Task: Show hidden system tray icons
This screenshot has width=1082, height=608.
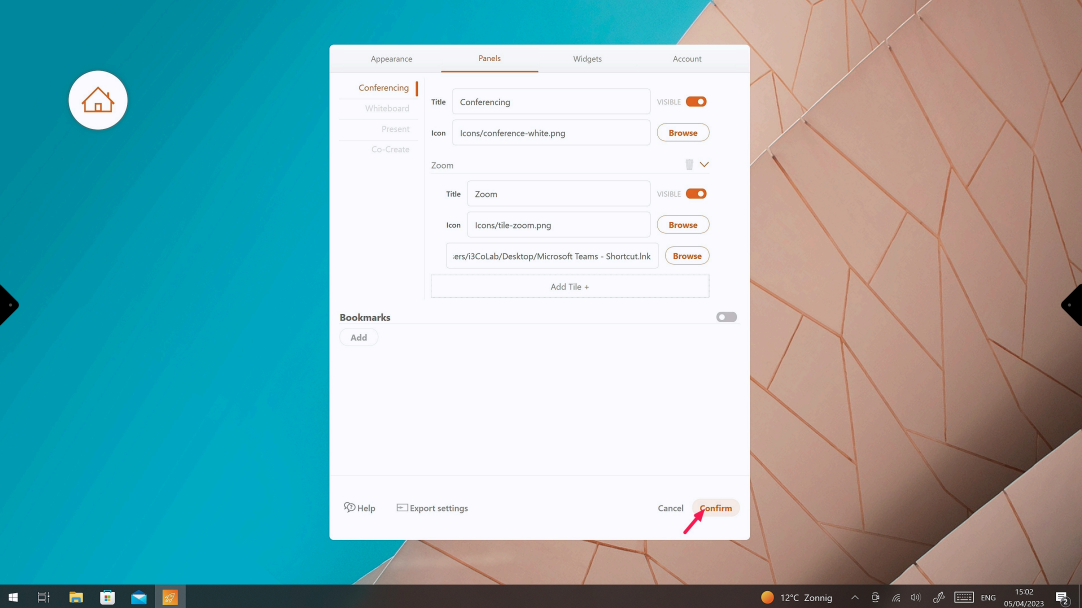Action: [854, 597]
